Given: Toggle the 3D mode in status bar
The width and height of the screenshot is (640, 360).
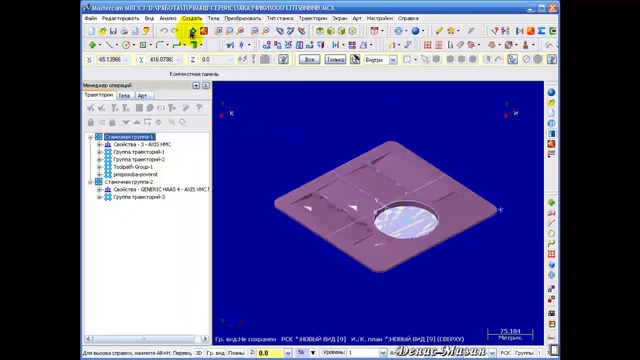Looking at the screenshot, I should click(199, 353).
